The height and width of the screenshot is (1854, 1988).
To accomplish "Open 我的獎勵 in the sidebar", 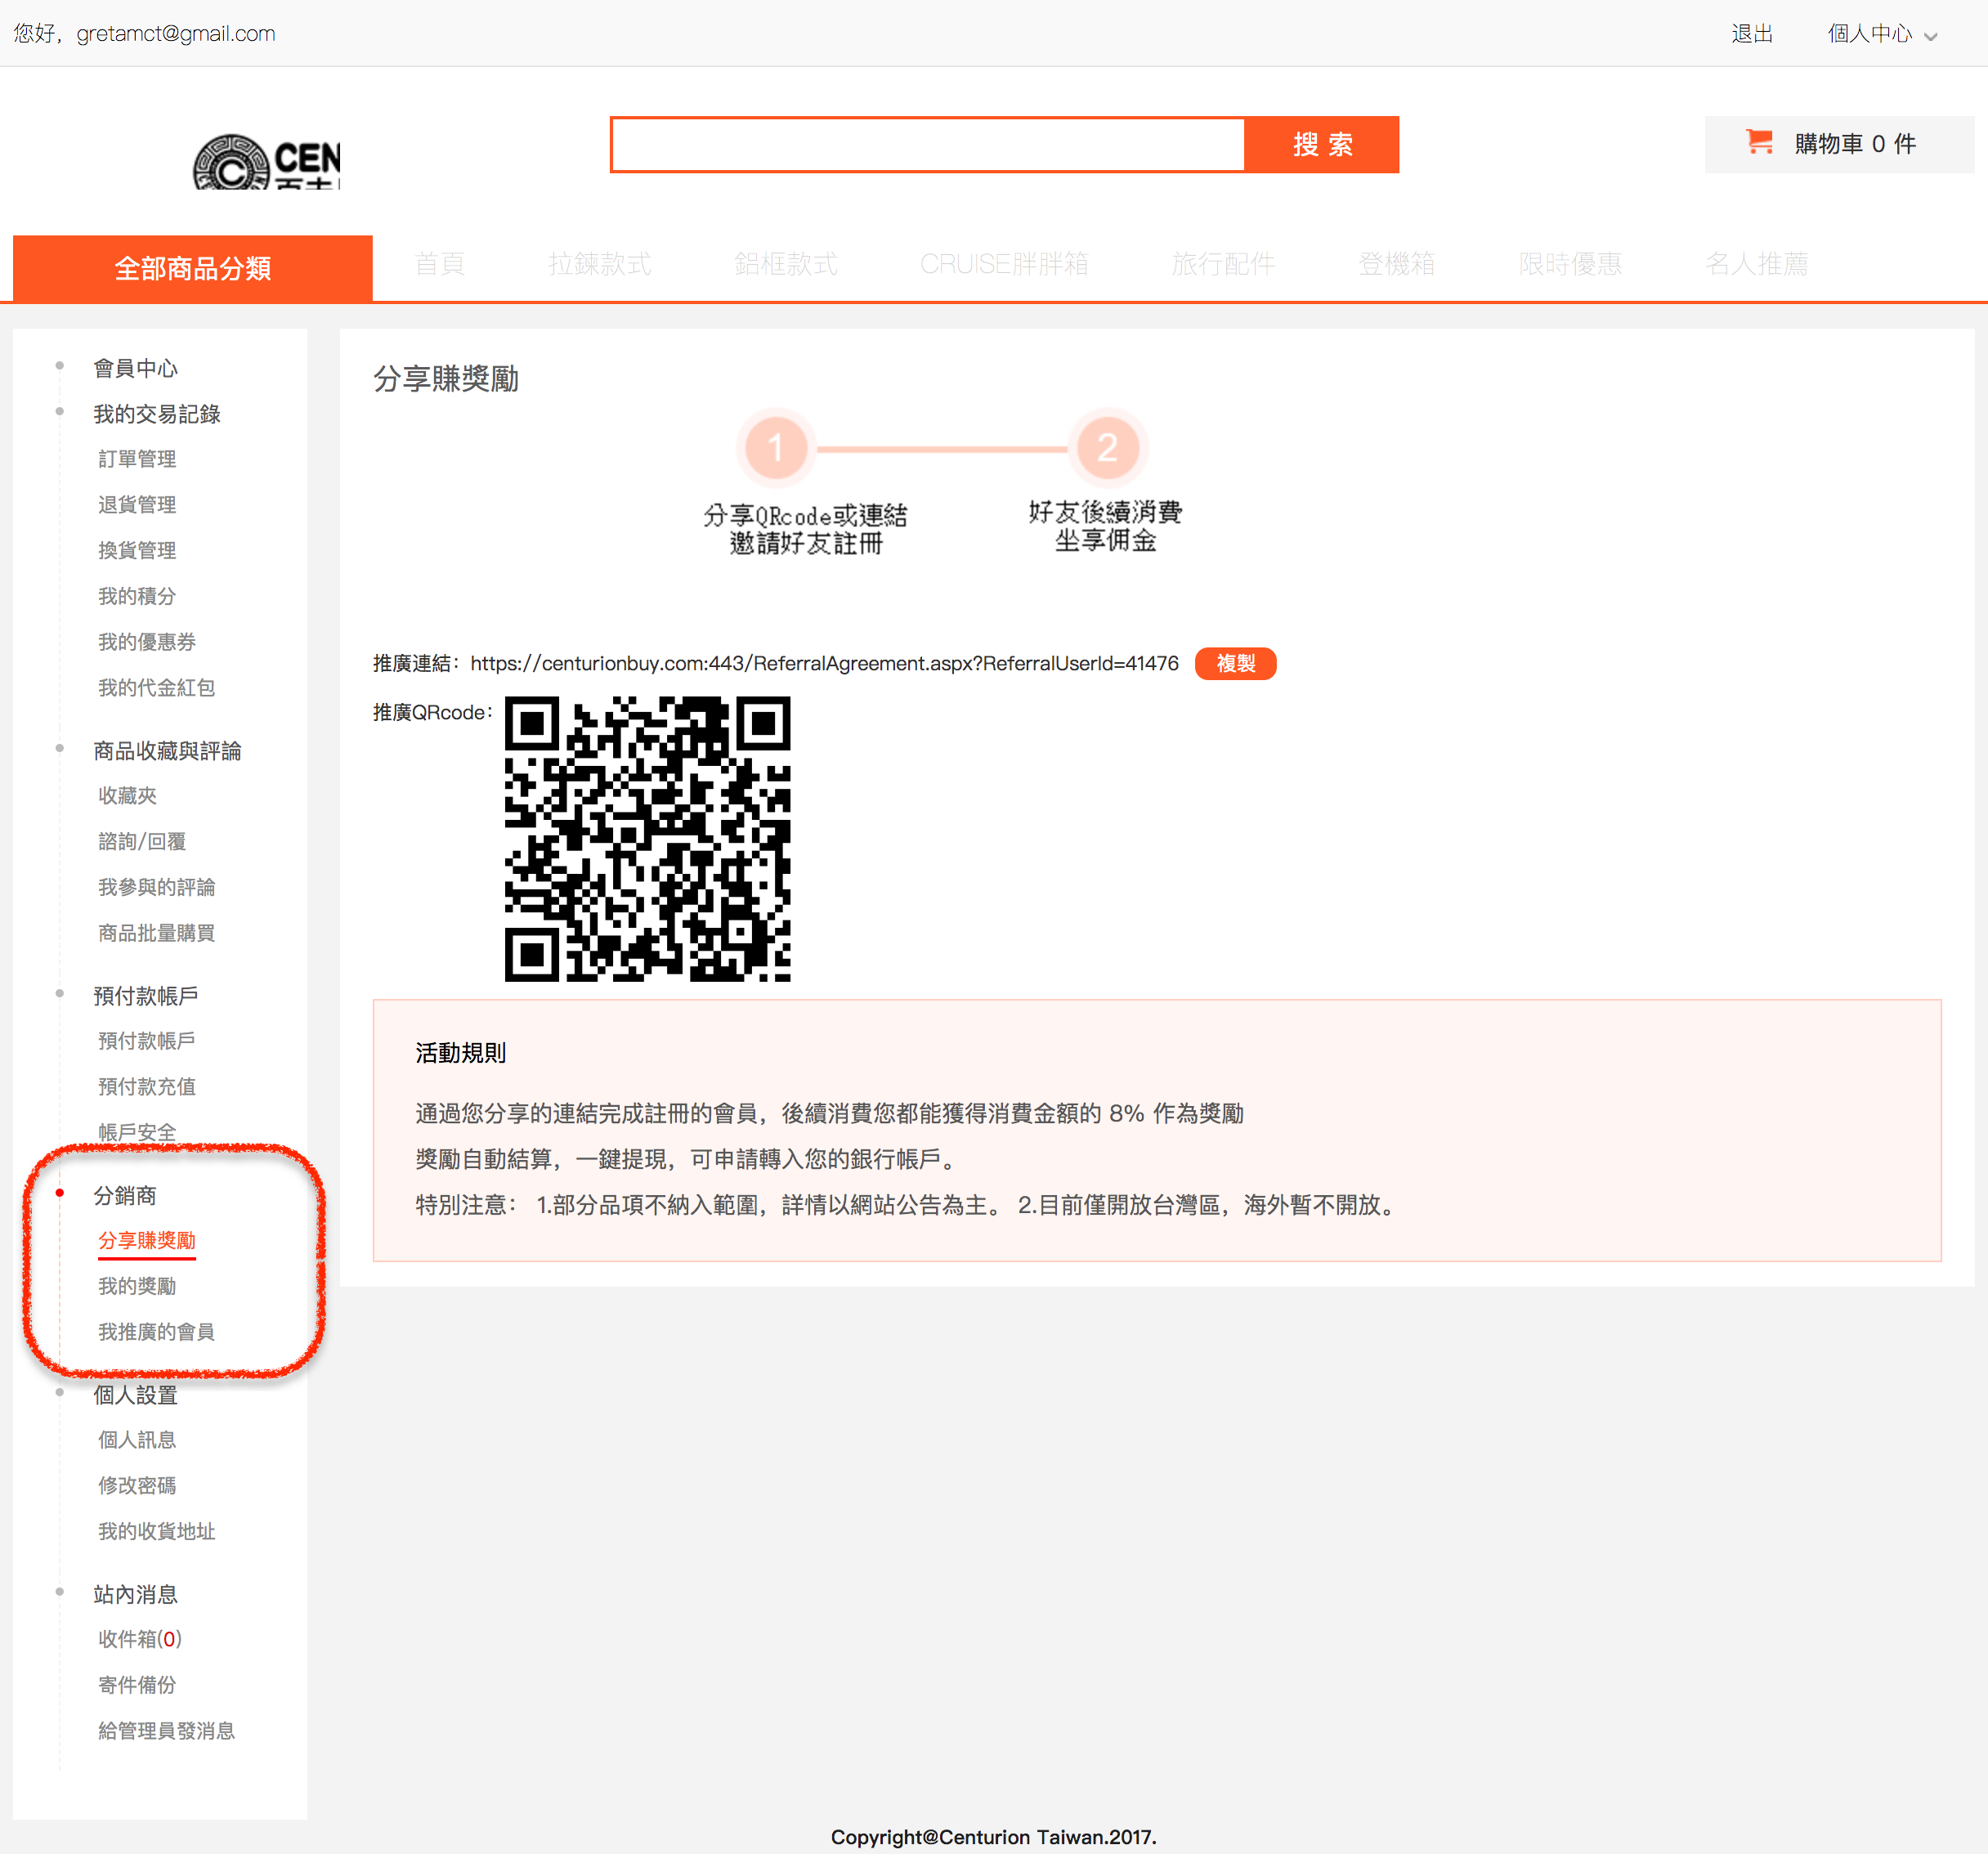I will [x=137, y=1287].
